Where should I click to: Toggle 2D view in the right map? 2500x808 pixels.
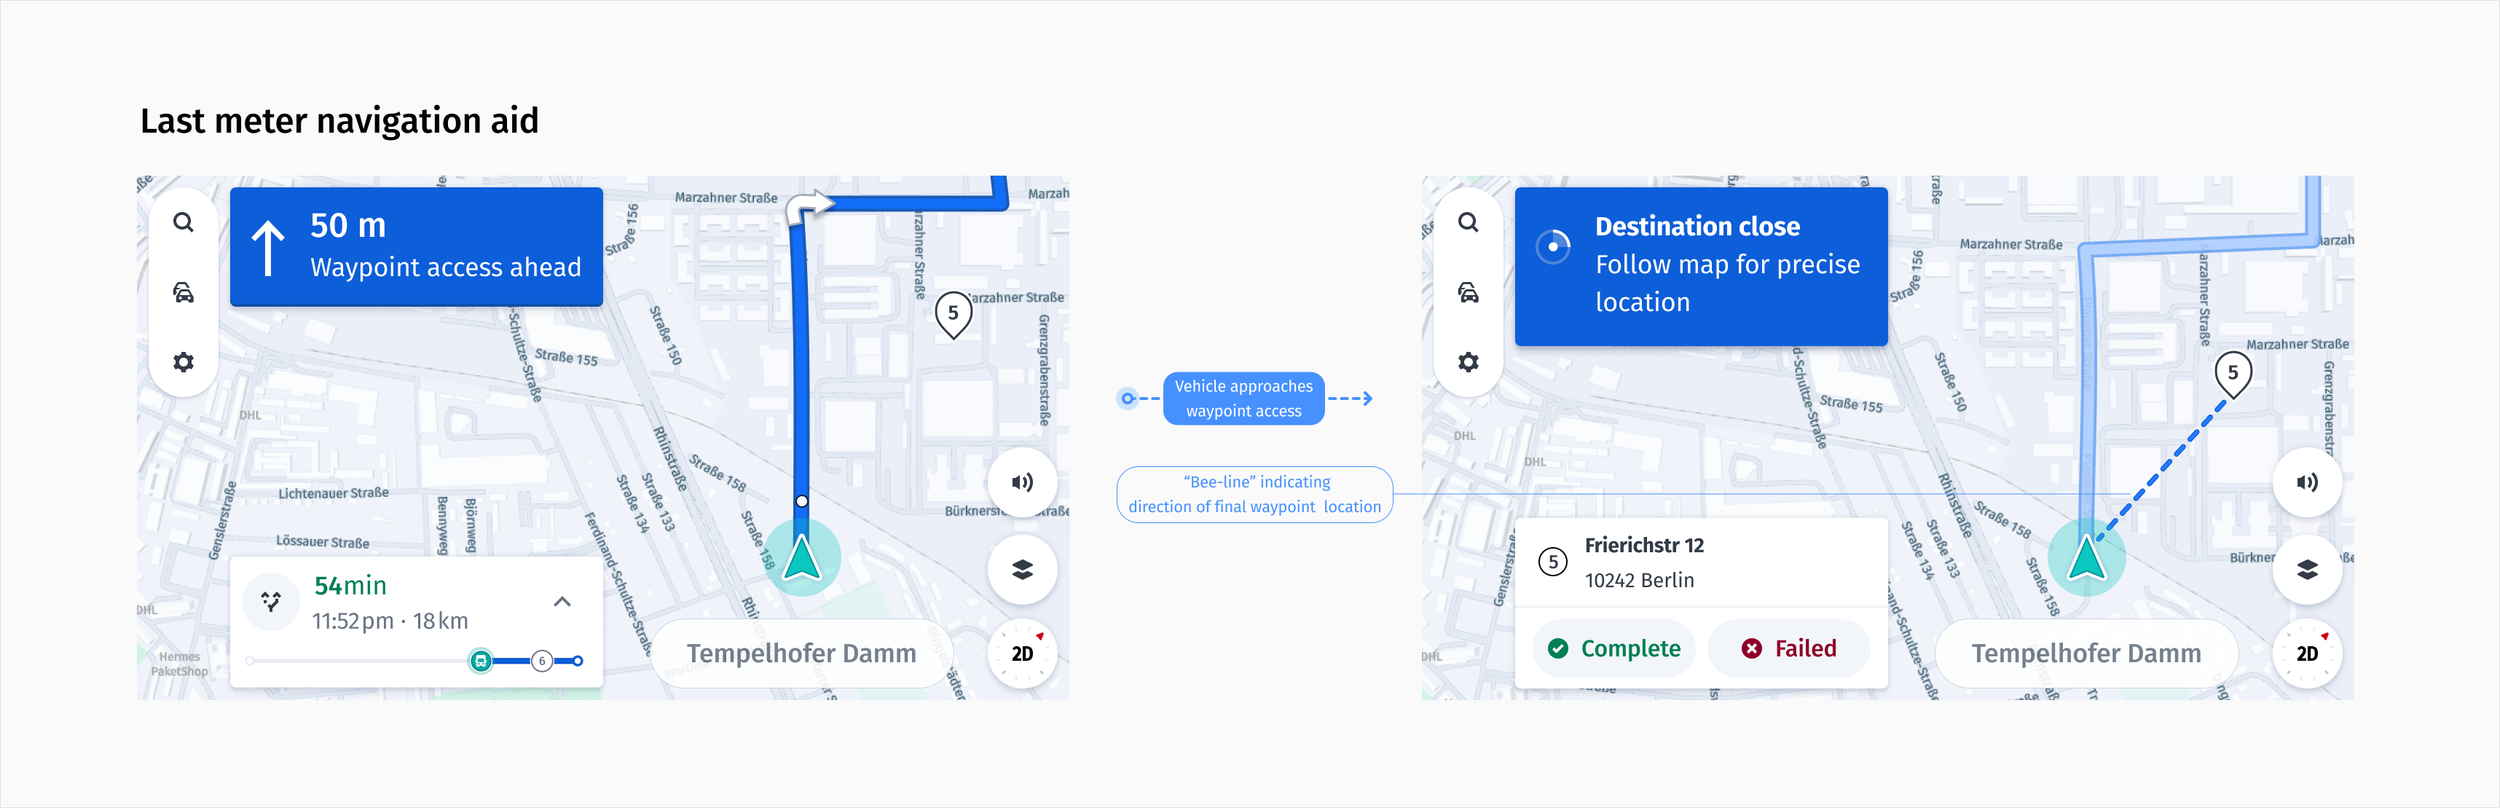[x=2307, y=654]
